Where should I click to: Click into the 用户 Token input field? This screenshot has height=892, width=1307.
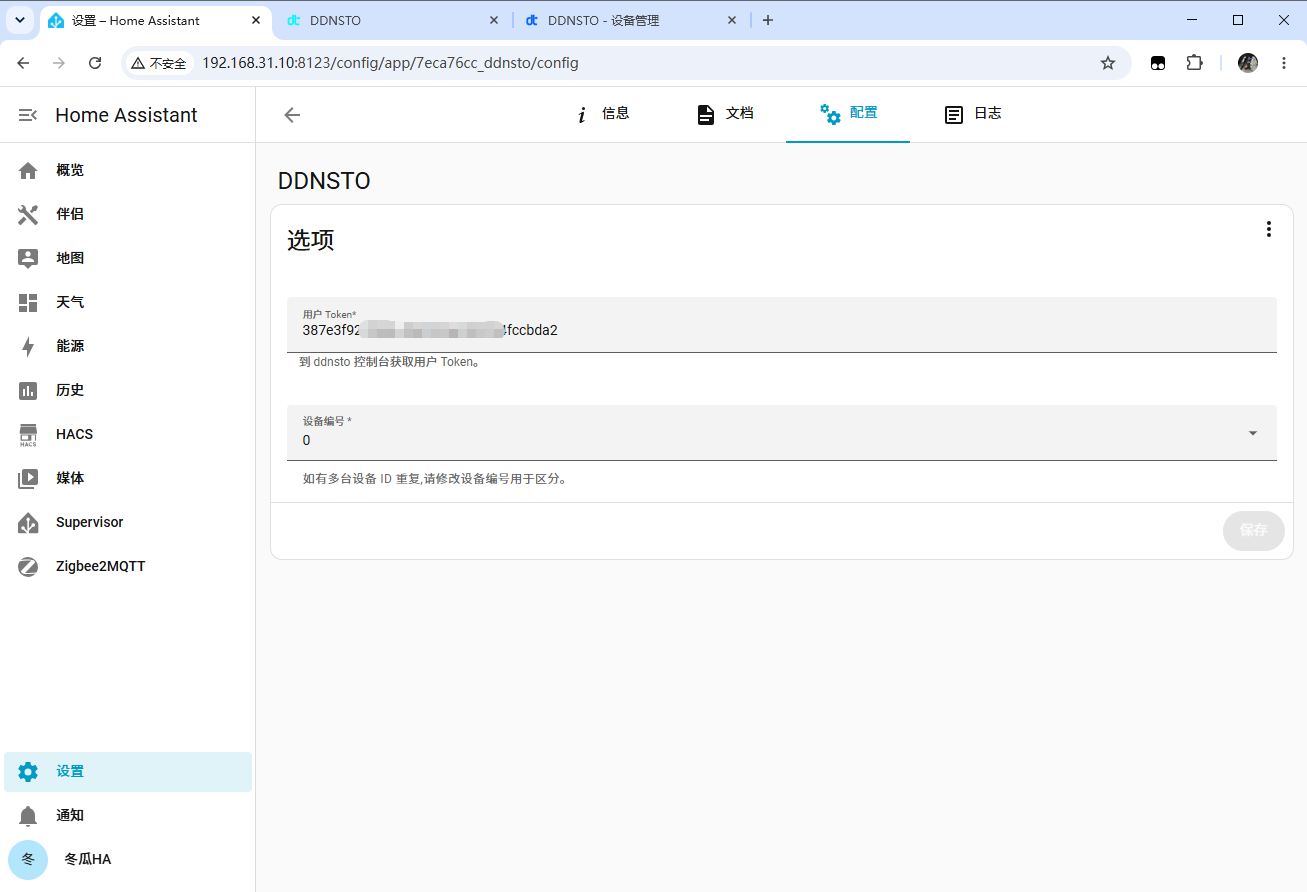[782, 324]
